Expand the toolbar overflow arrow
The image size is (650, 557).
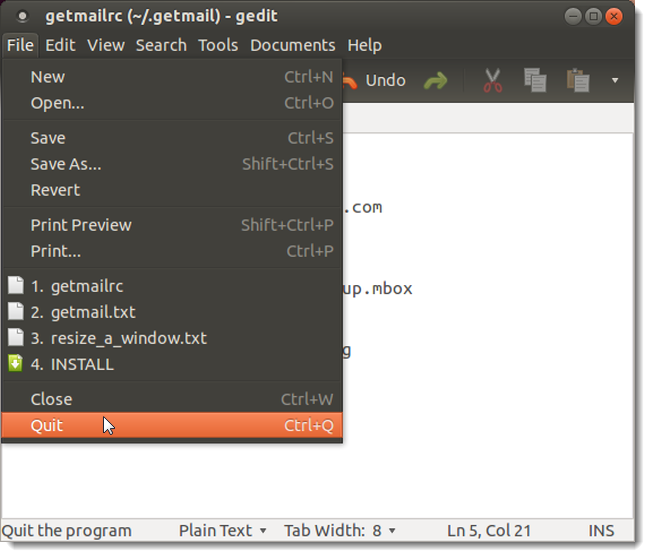(615, 80)
